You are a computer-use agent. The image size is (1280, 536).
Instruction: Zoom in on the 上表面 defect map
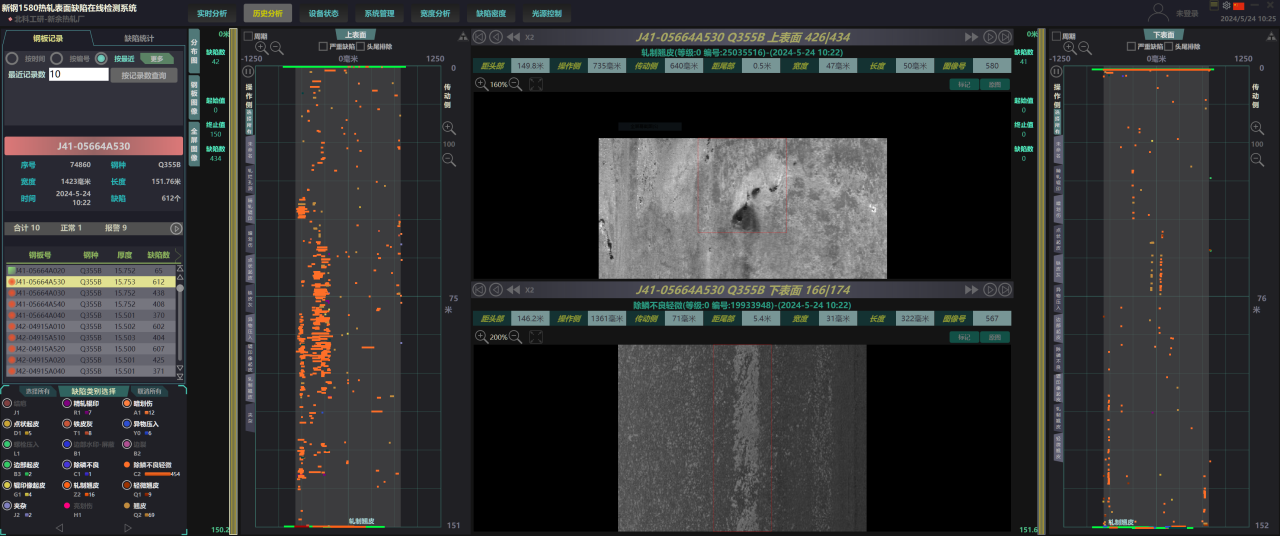click(x=262, y=47)
